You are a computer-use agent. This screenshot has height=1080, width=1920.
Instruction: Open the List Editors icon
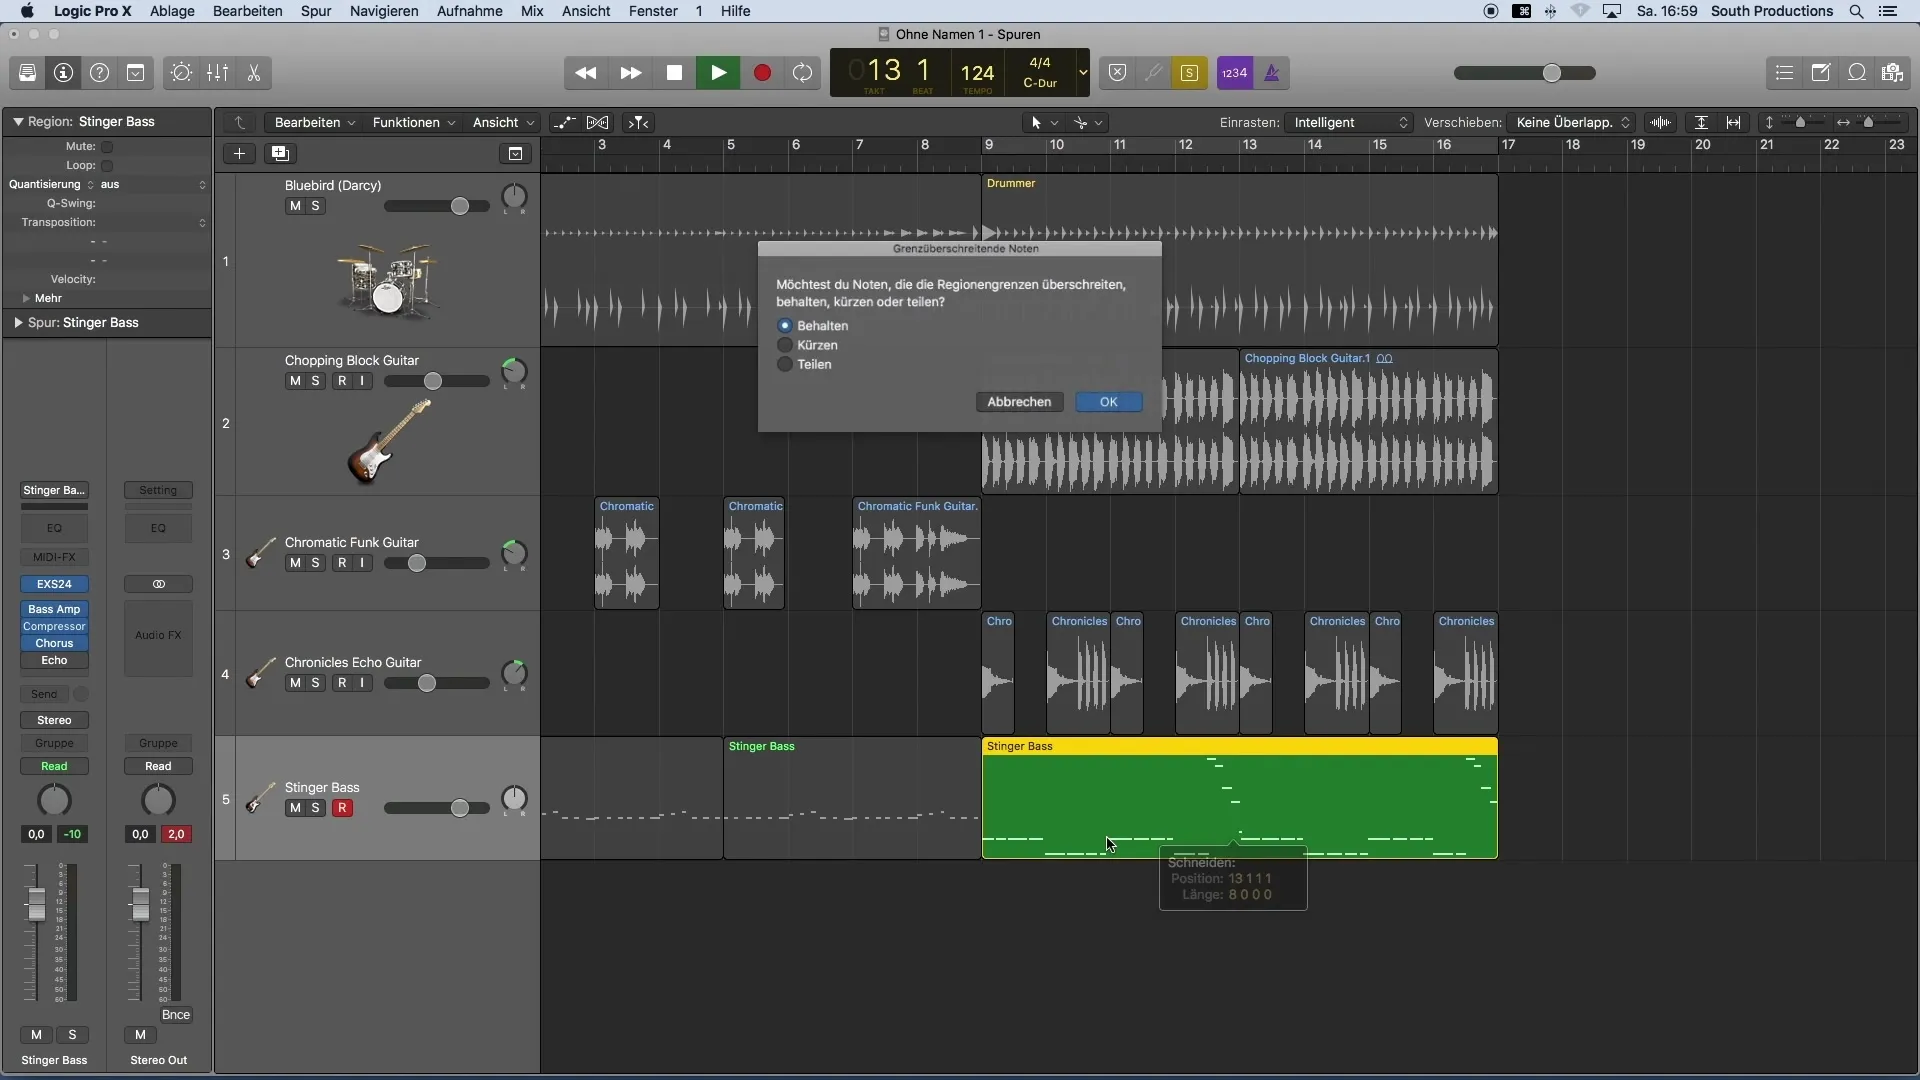click(x=1784, y=73)
